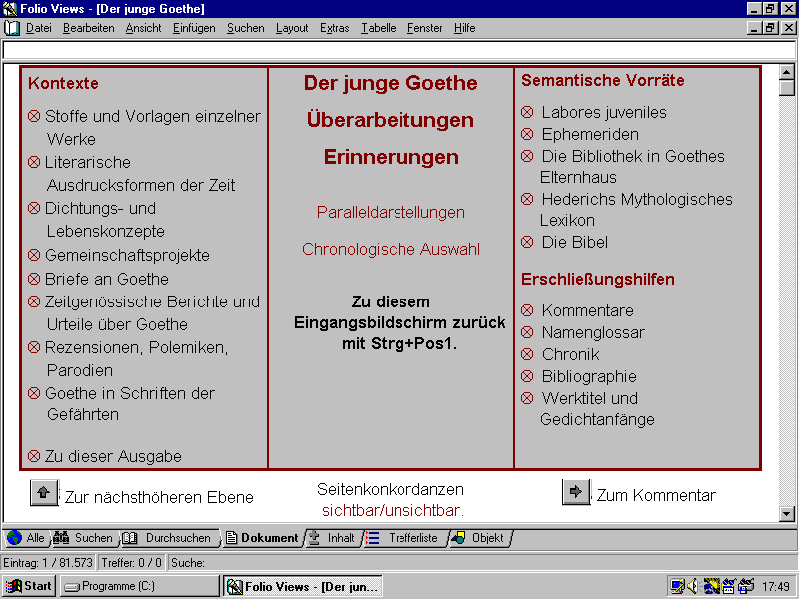The height and width of the screenshot is (600, 800).
Task: Click Folio Views taskbar button
Action: tap(303, 586)
